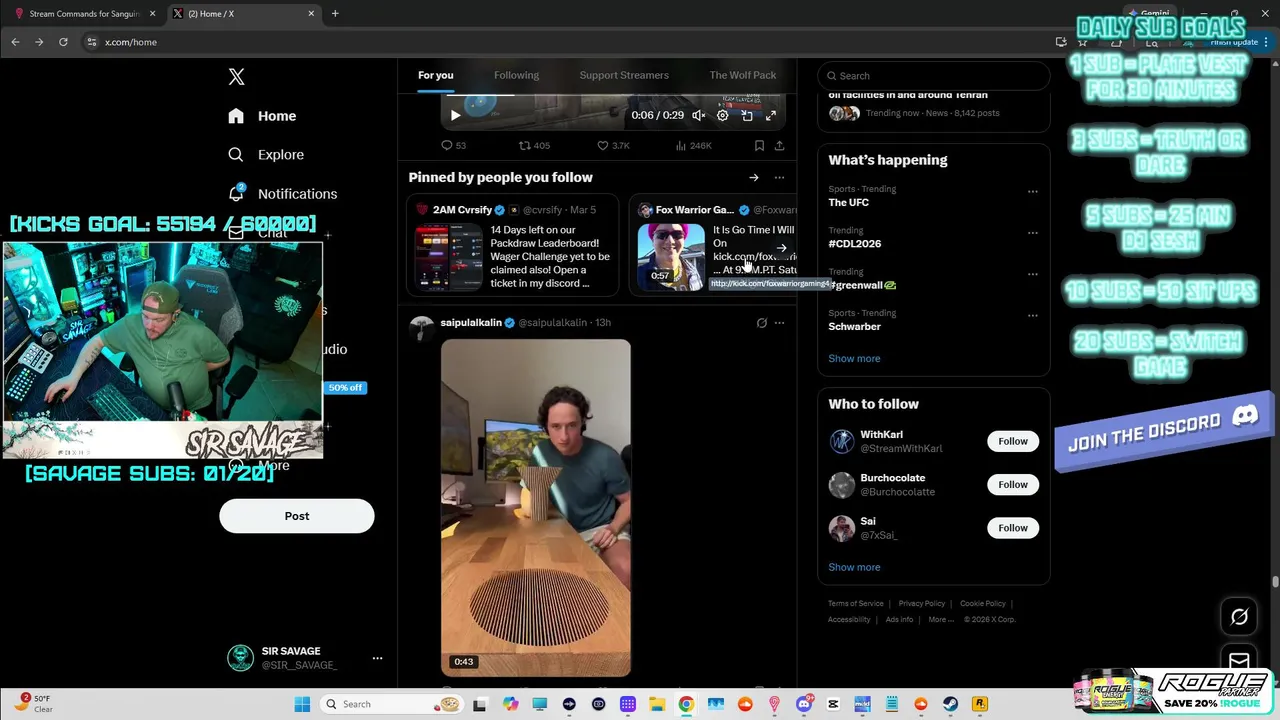Viewport: 1280px width, 720px height.
Task: Enable picture-in-picture for video
Action: (x=746, y=115)
